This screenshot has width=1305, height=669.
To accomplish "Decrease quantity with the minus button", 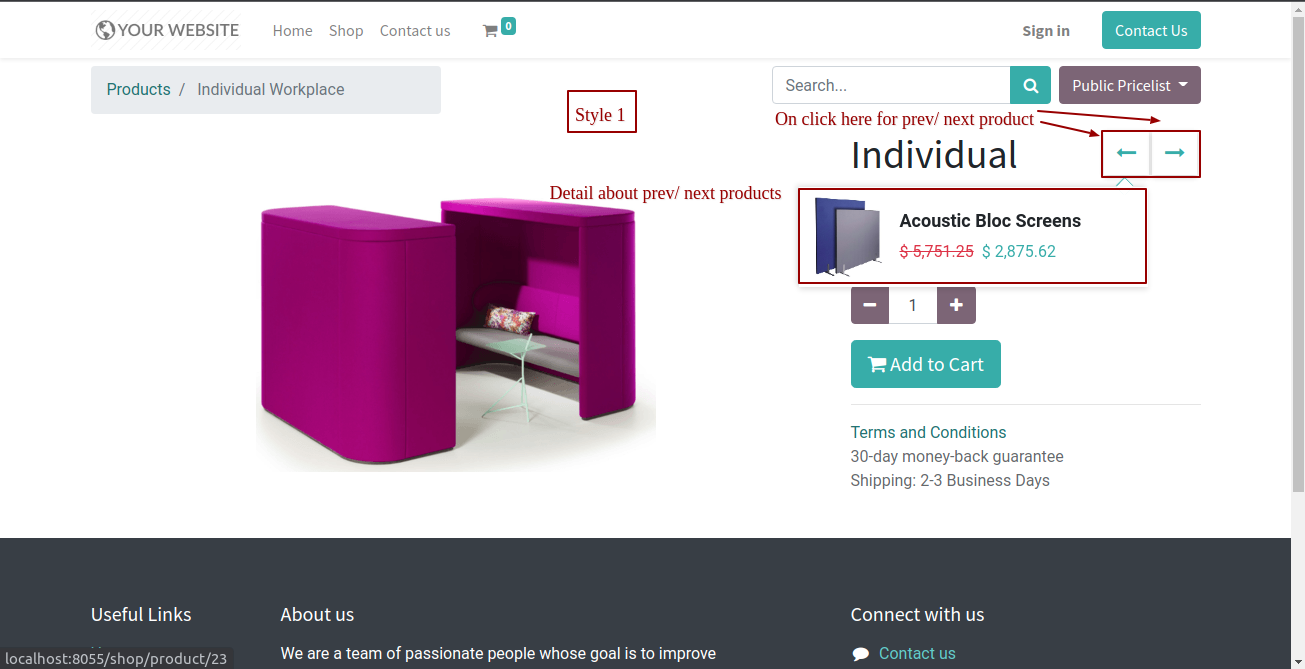I will click(870, 305).
